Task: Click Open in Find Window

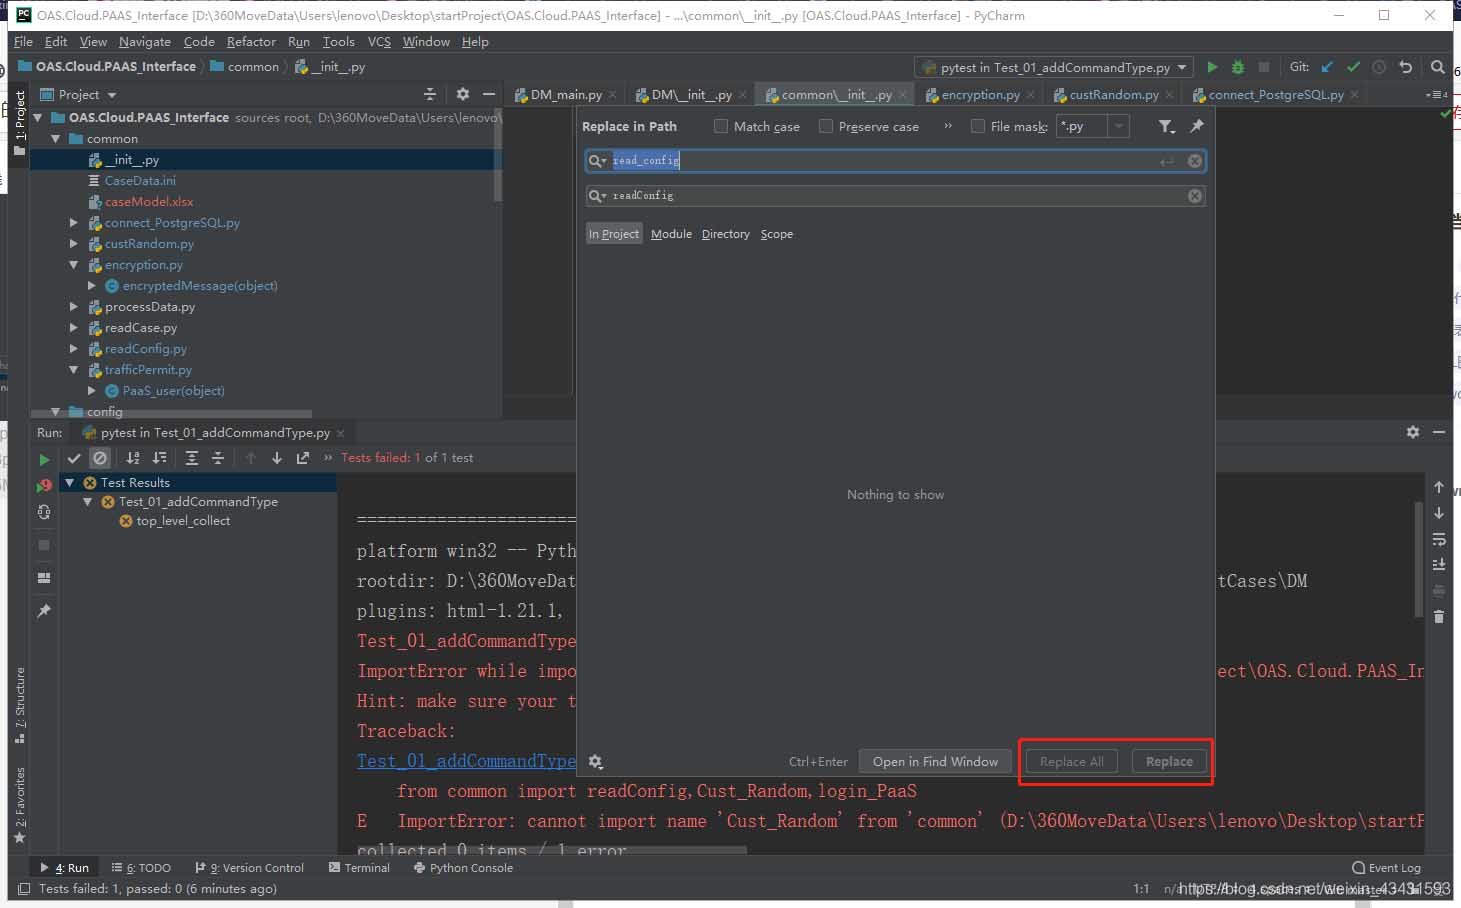Action: tap(934, 761)
